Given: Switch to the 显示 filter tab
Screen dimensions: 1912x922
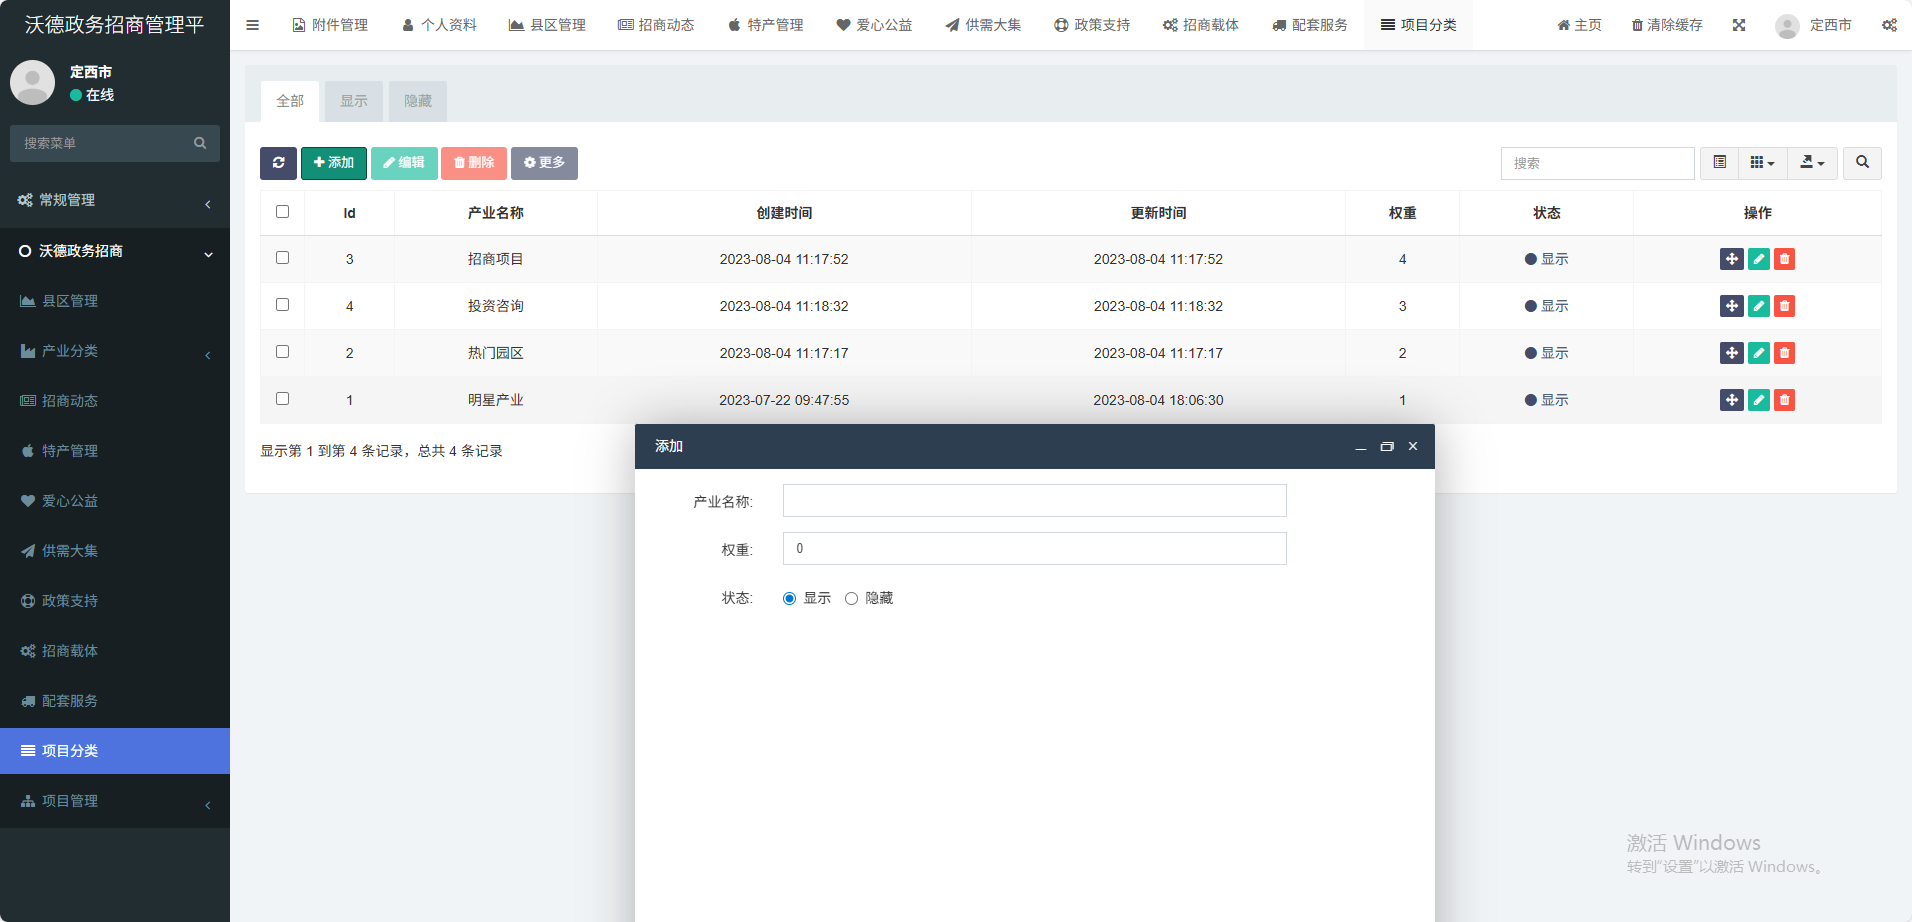Looking at the screenshot, I should coord(354,101).
